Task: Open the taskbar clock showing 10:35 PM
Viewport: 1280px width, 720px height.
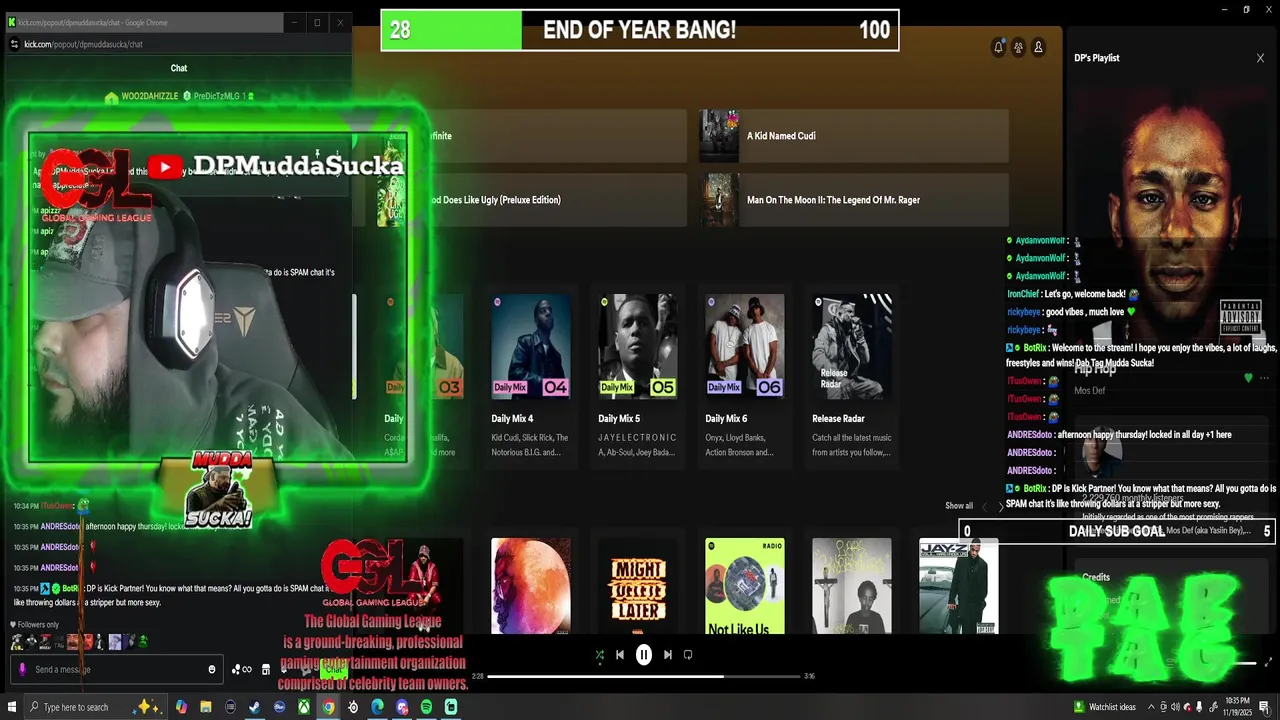Action: 1238,707
